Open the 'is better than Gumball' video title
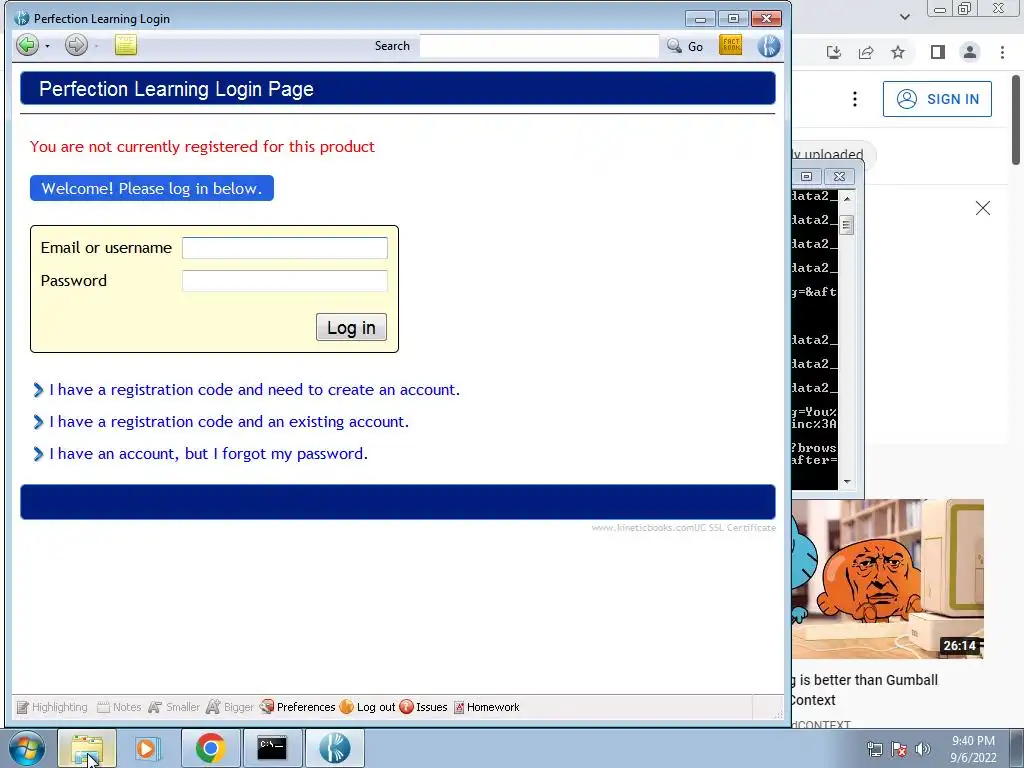Image resolution: width=1024 pixels, height=768 pixels. coord(867,690)
